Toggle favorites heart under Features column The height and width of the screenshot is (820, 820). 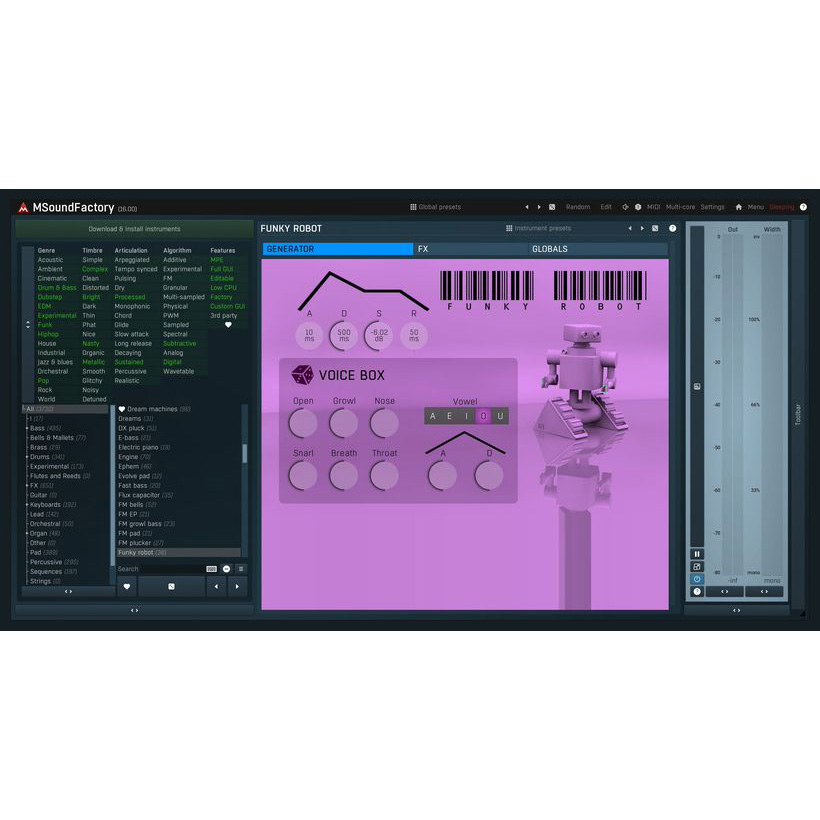(228, 325)
